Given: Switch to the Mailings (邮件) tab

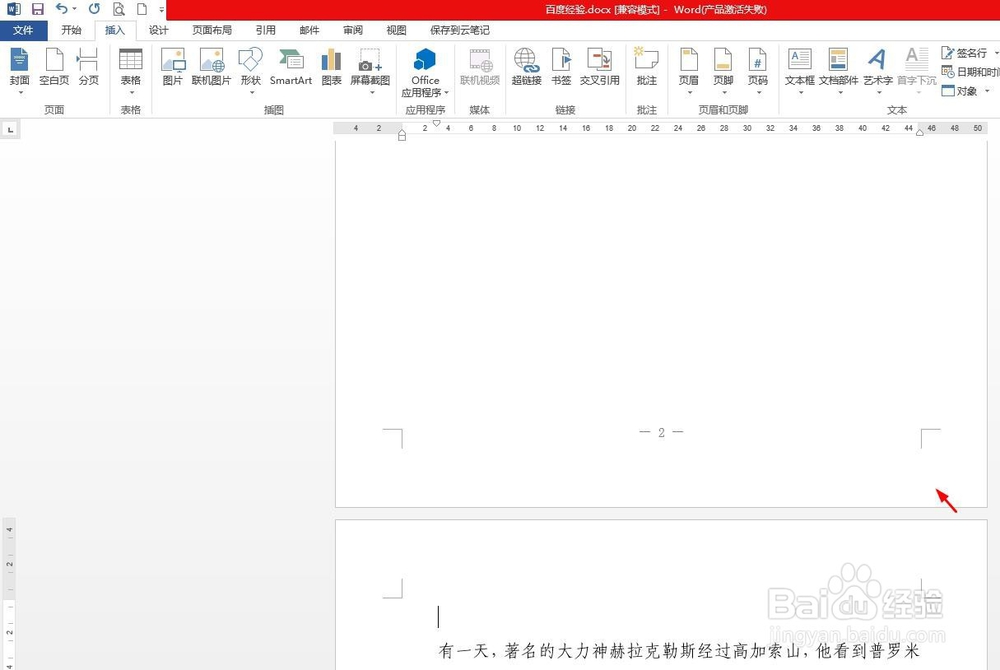Looking at the screenshot, I should (x=309, y=30).
